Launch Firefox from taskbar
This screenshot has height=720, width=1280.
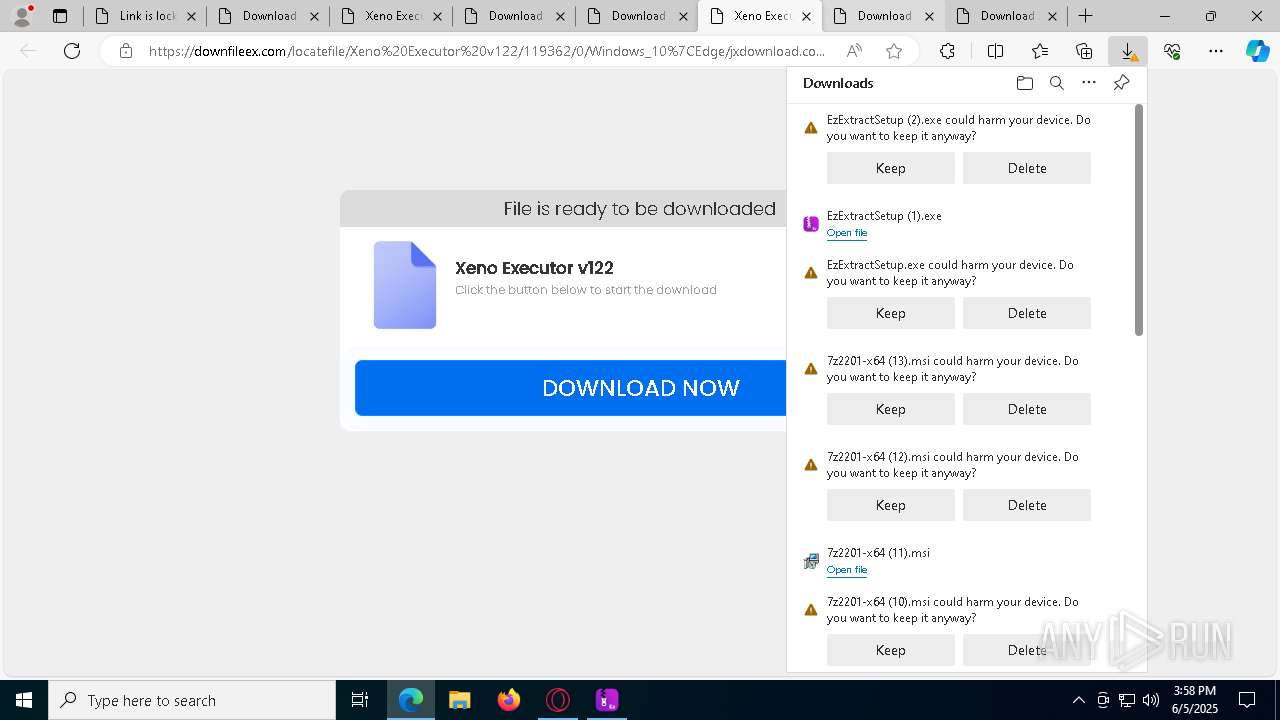[509, 700]
